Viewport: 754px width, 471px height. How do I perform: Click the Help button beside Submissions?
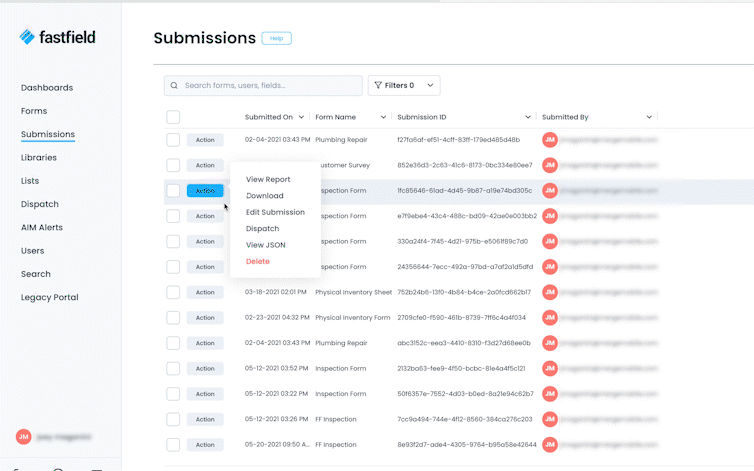[276, 38]
